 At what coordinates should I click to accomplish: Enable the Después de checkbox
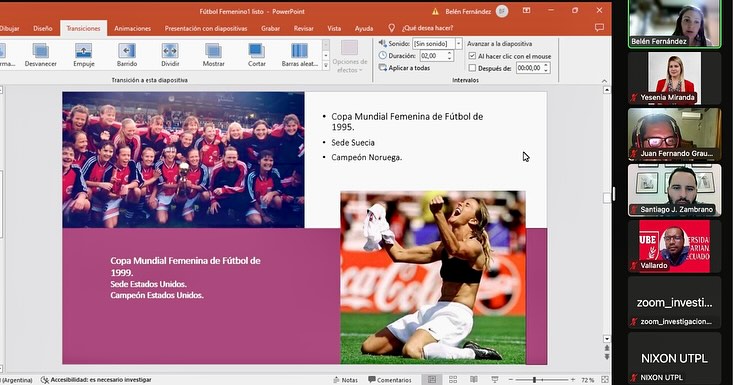[x=472, y=68]
